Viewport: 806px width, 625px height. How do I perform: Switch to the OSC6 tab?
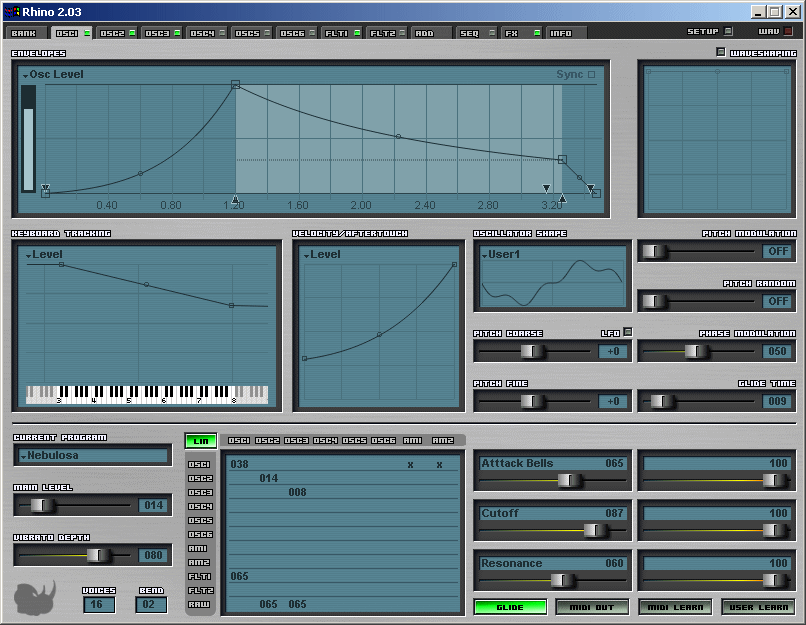tap(292, 33)
